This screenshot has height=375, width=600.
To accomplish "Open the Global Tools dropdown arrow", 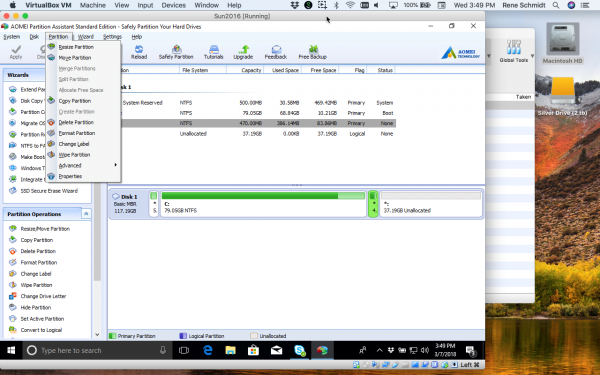I will (x=532, y=56).
